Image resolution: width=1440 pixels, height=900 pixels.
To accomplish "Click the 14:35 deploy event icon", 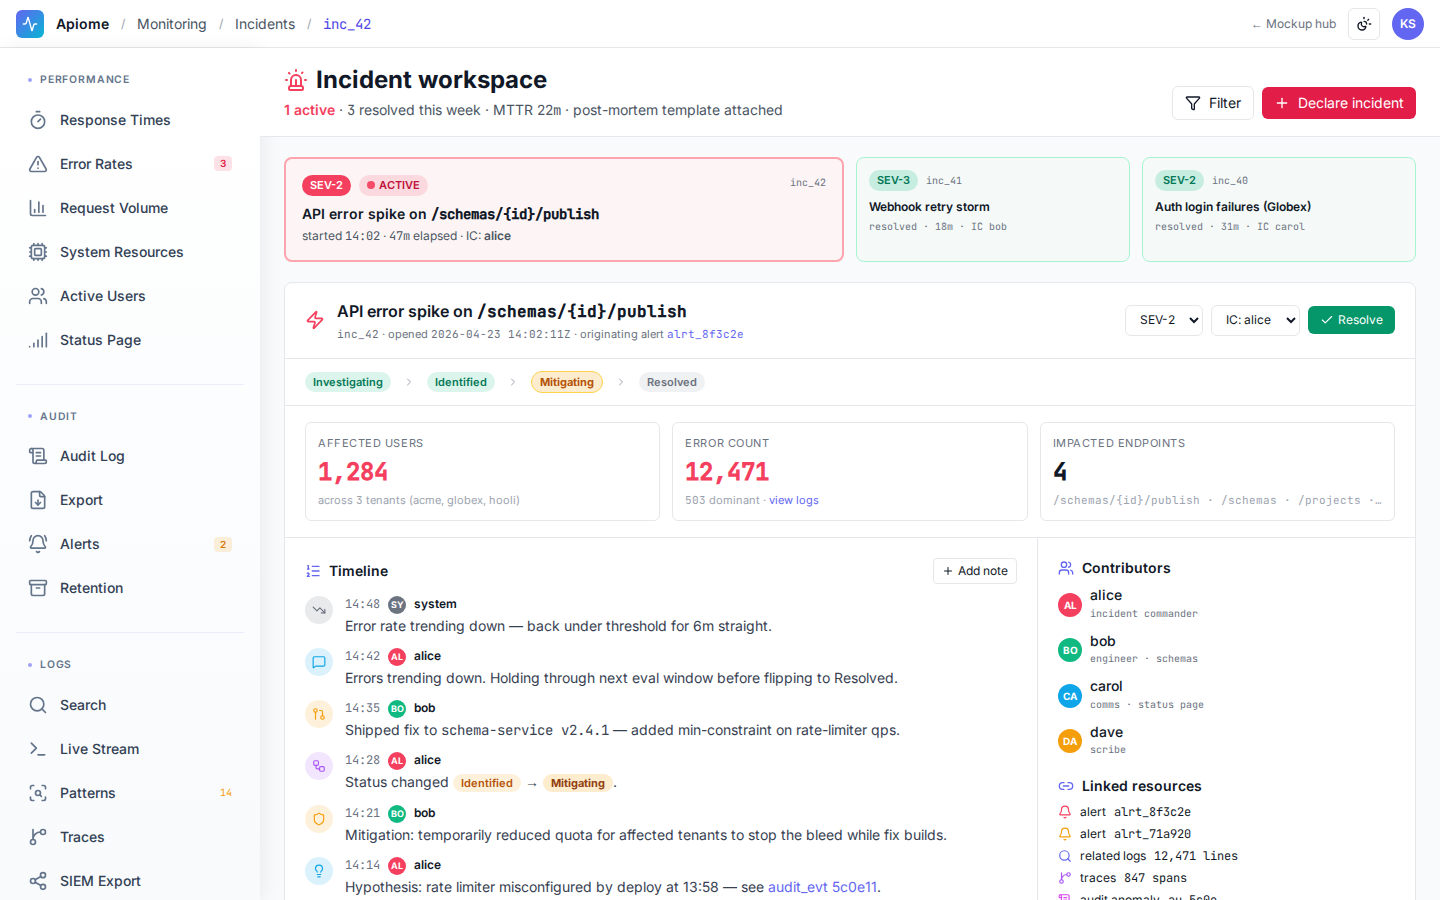I will pyautogui.click(x=319, y=713).
